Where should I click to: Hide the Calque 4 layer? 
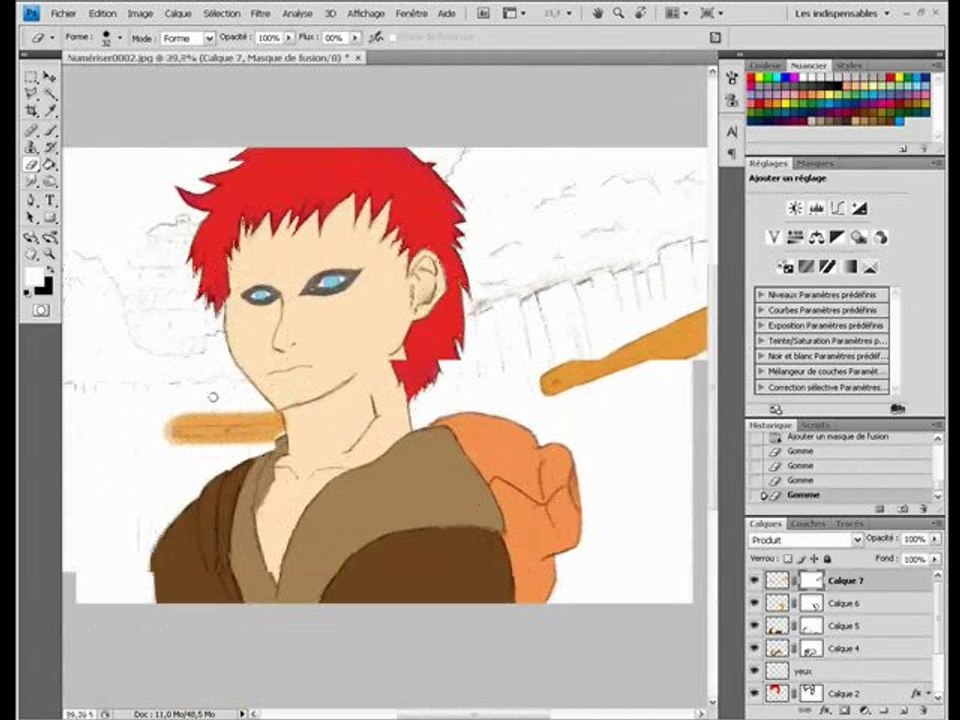(754, 648)
